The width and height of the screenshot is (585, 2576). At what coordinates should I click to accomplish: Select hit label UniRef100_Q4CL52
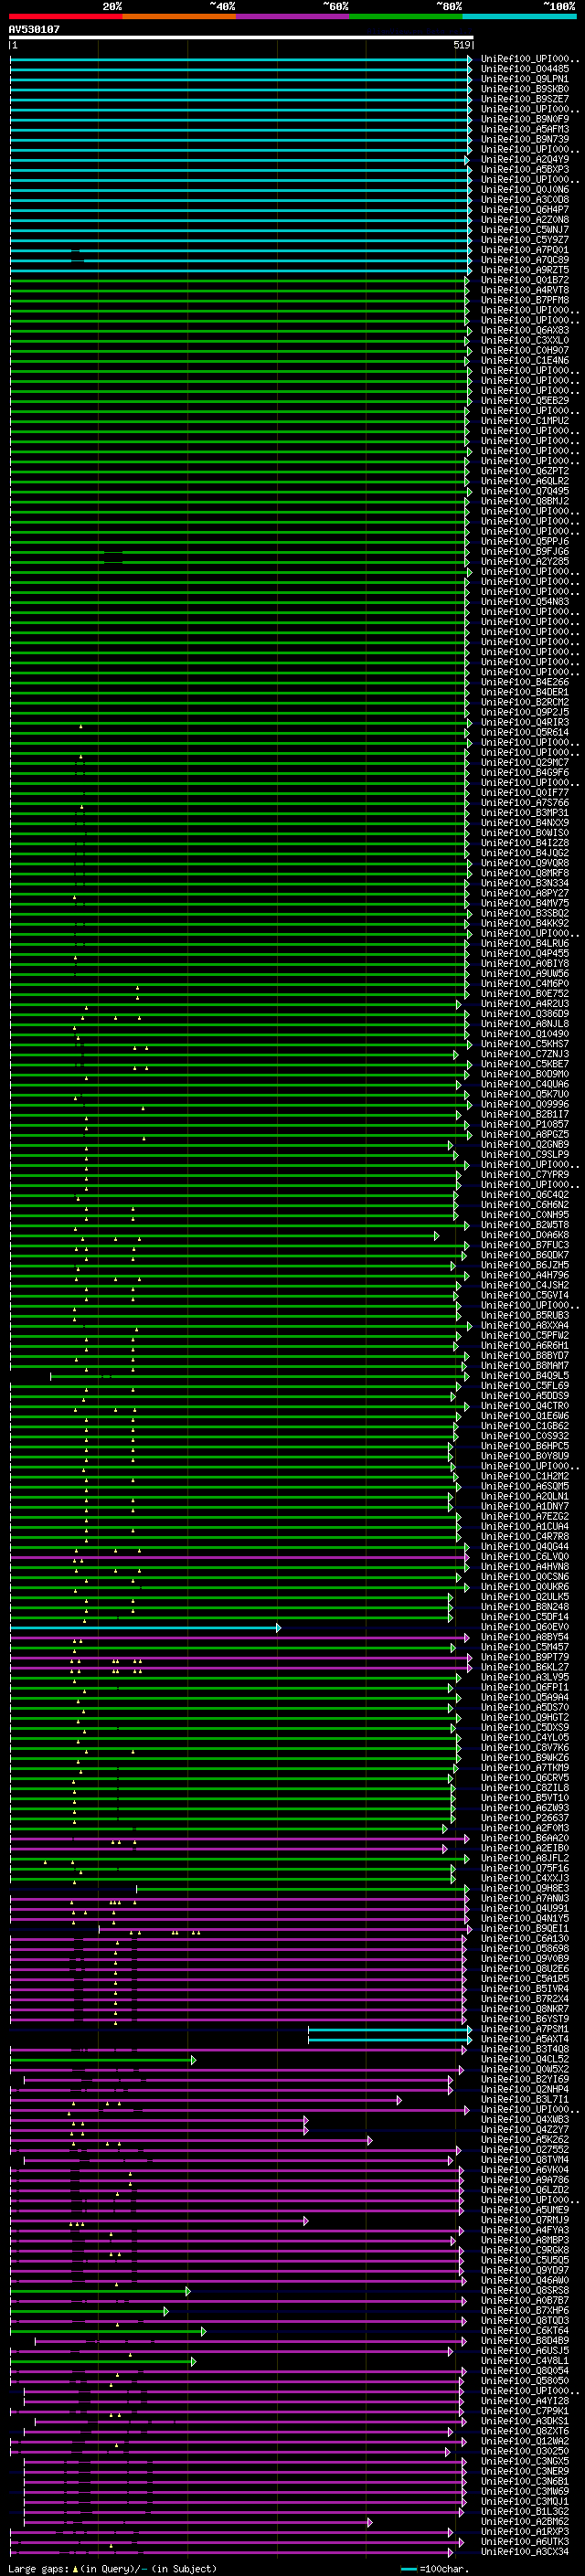pos(525,2059)
